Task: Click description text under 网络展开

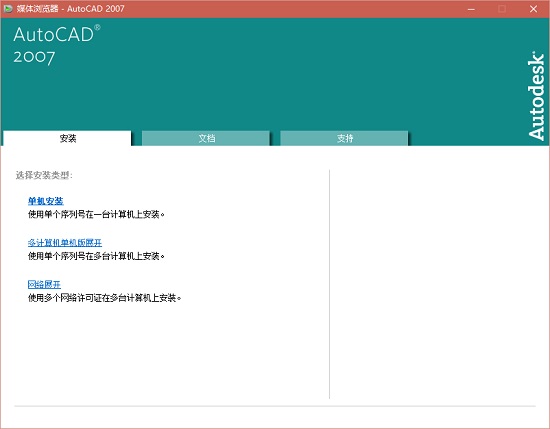Action: click(105, 298)
